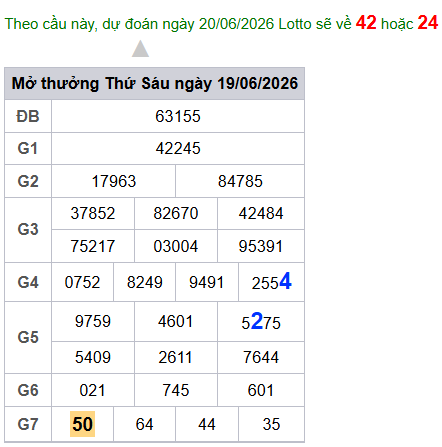The image size is (442, 447).
Task: Click the green prediction text for 20/06/2026
Action: pyautogui.click(x=178, y=24)
